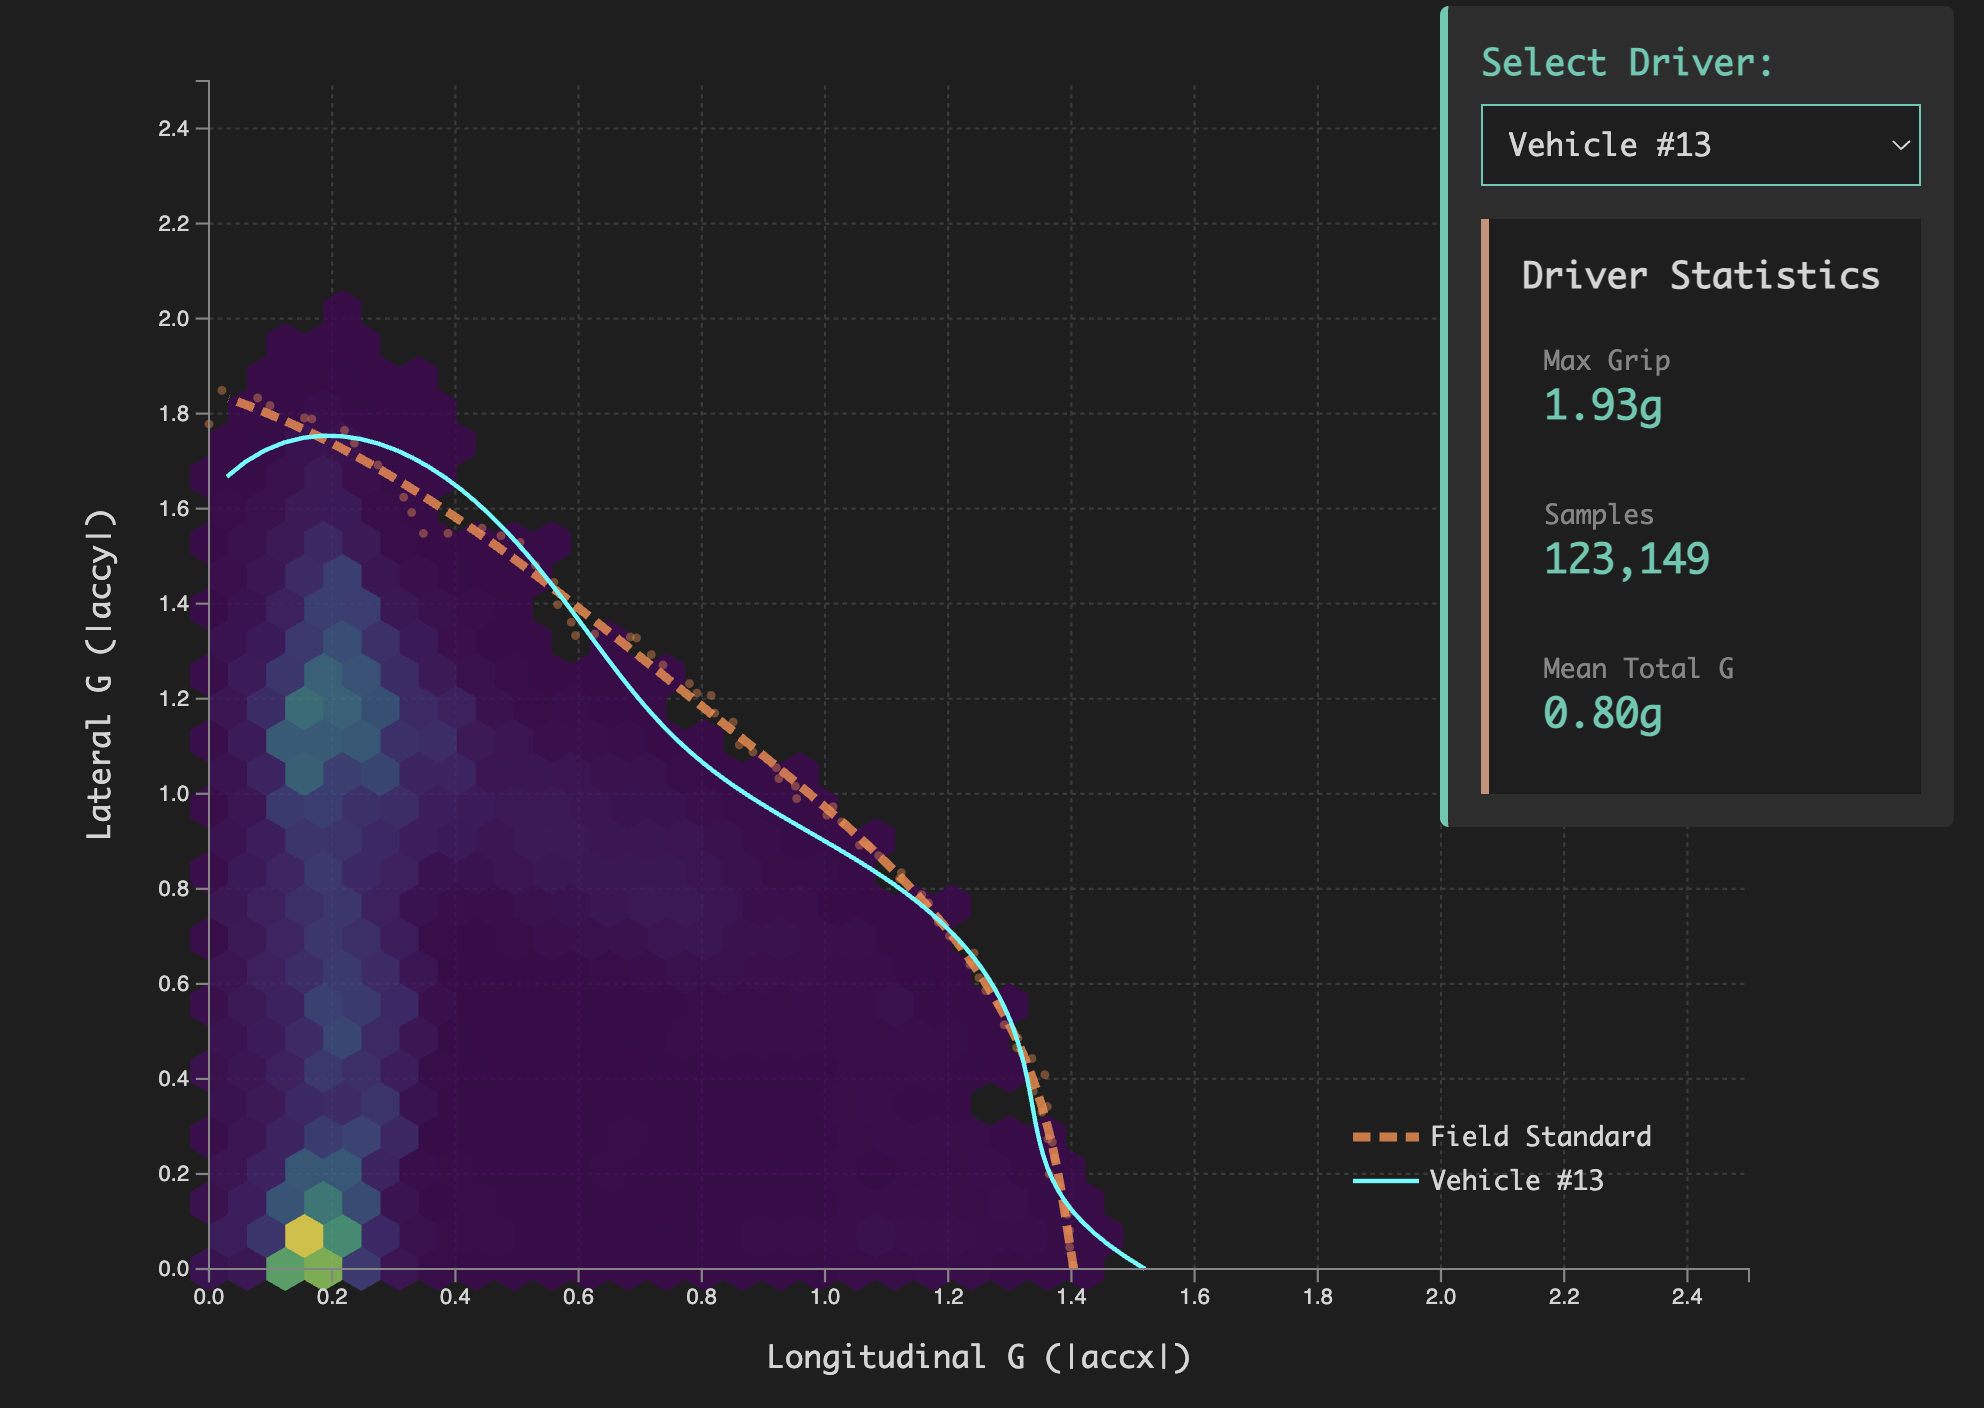Screen dimensions: 1984x1408
Task: Click the cyan Vehicle #13 legend line swatch
Action: coord(1385,1181)
